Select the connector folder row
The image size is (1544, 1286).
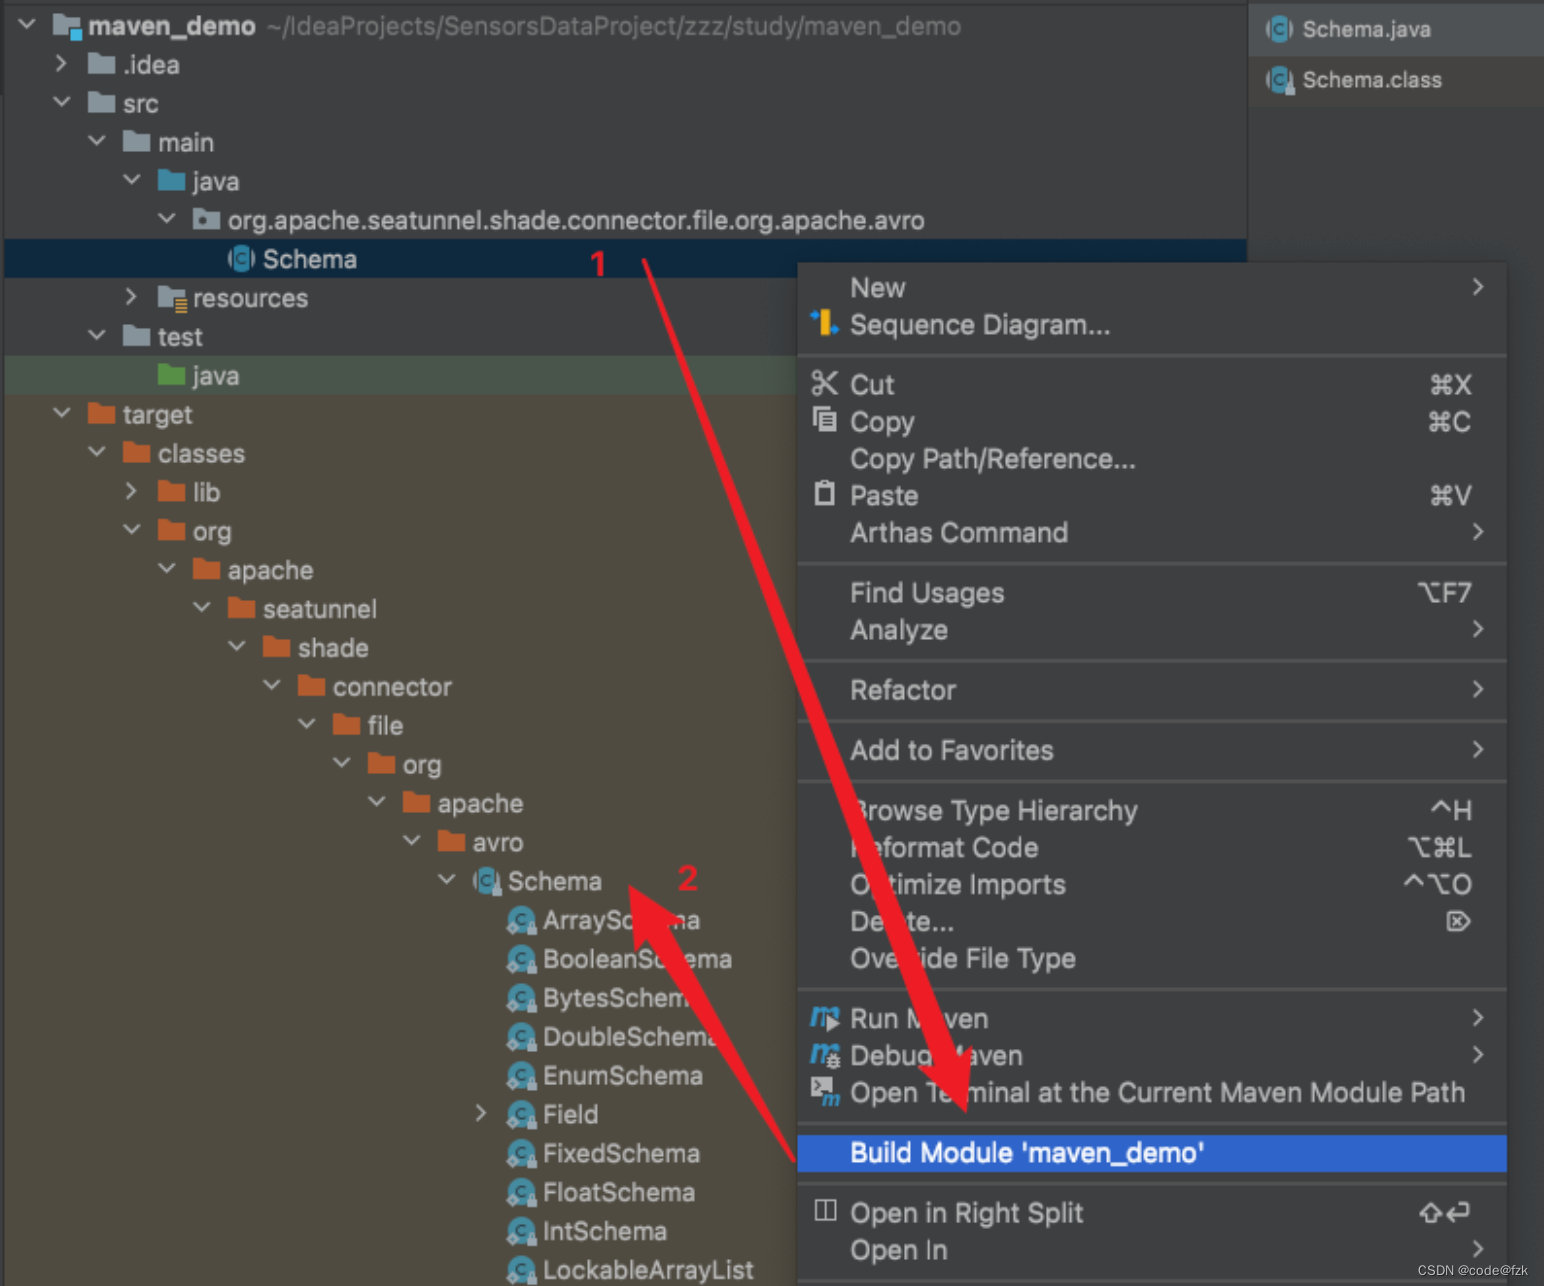point(400,687)
